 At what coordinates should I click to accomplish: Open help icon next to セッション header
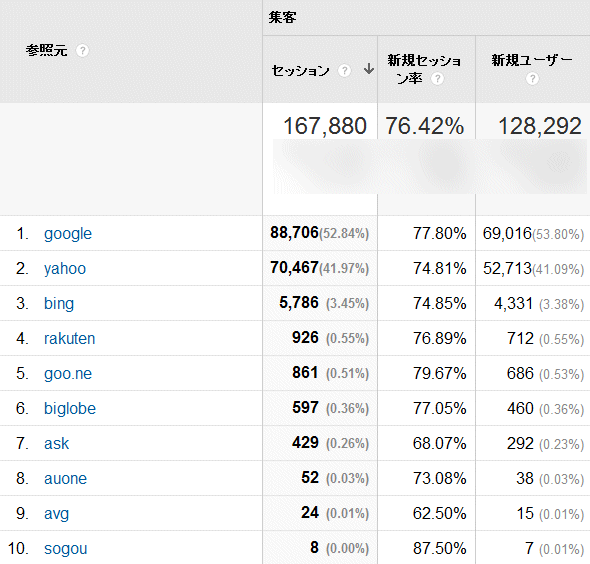pos(344,70)
